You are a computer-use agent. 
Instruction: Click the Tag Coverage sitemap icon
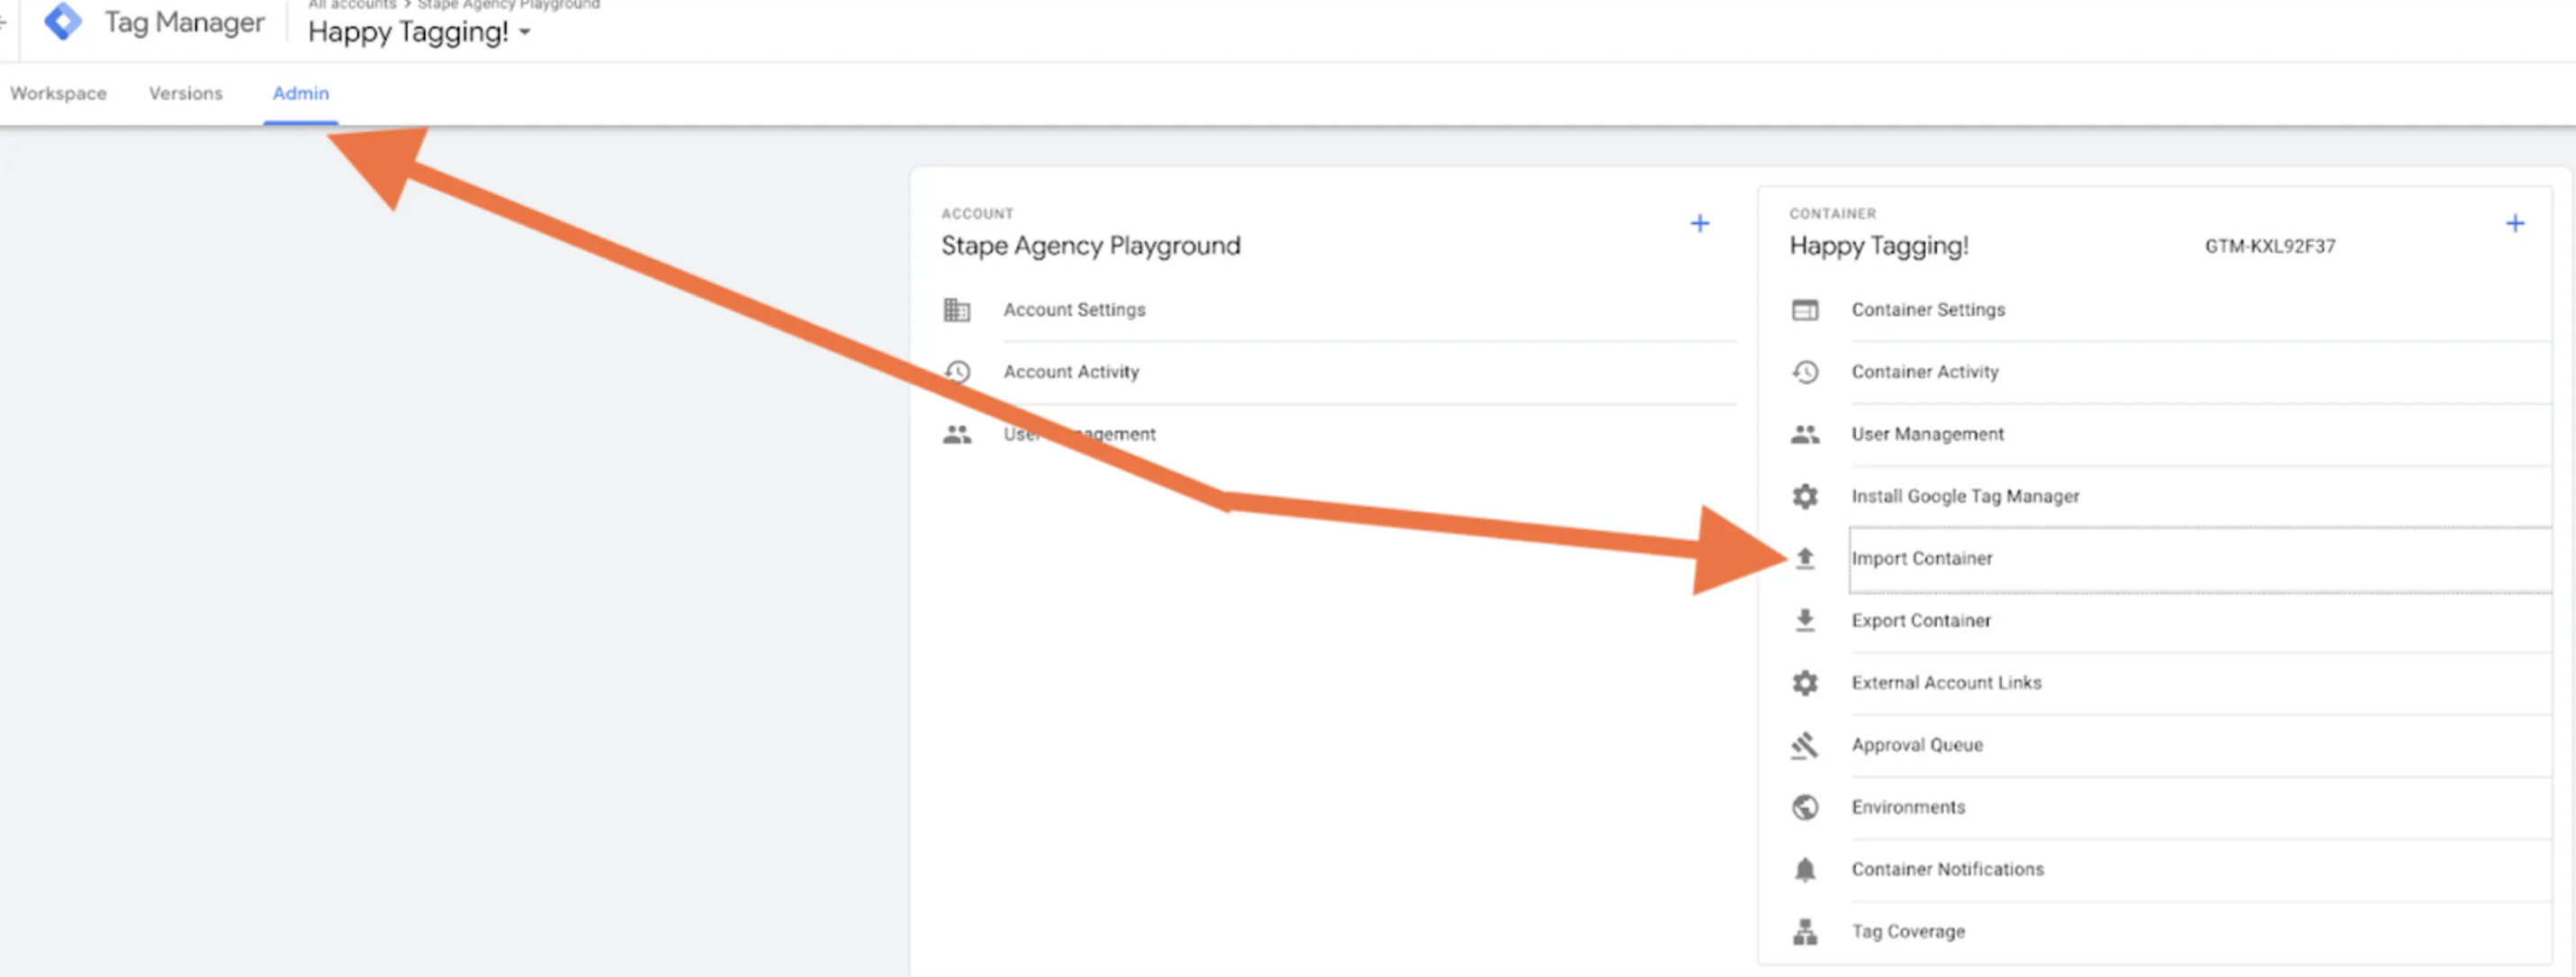(x=1805, y=932)
